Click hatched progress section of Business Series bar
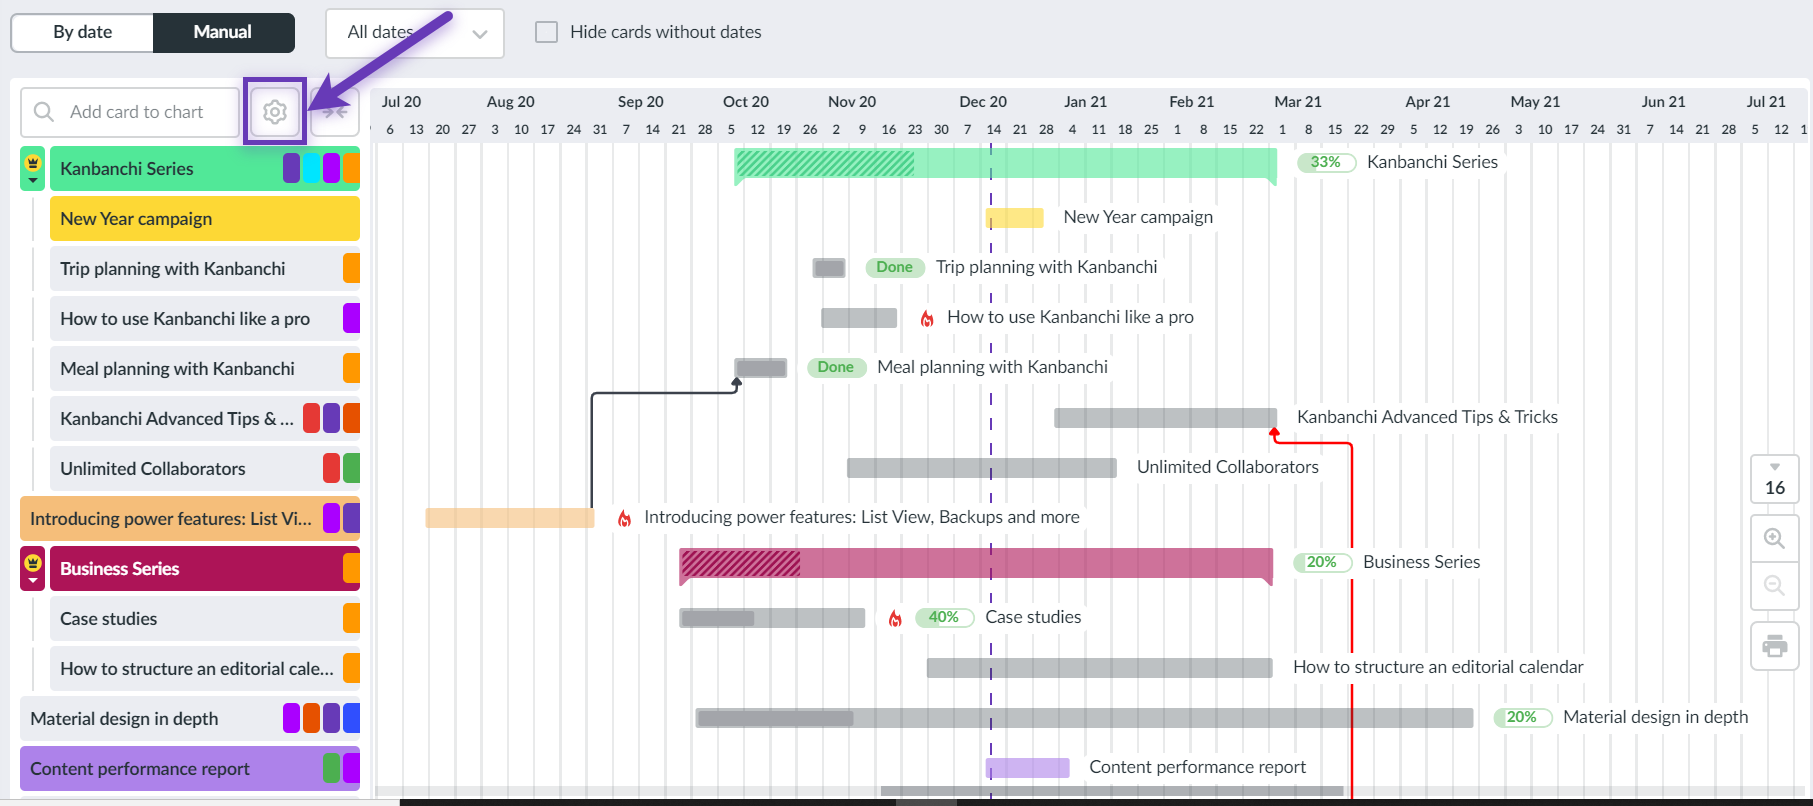1813x806 pixels. pos(741,564)
